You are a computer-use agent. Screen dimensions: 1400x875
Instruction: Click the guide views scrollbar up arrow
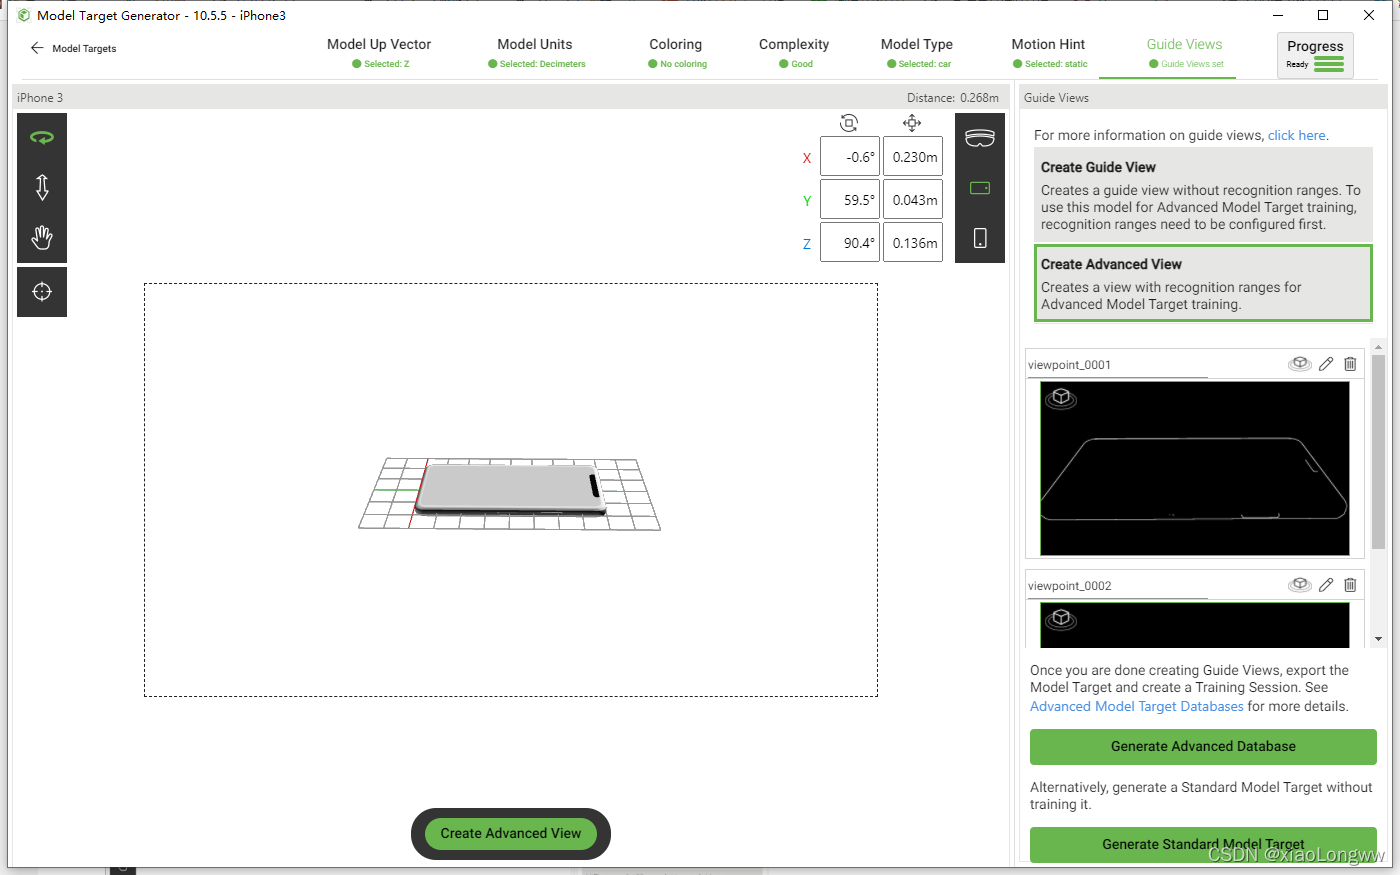click(x=1378, y=347)
